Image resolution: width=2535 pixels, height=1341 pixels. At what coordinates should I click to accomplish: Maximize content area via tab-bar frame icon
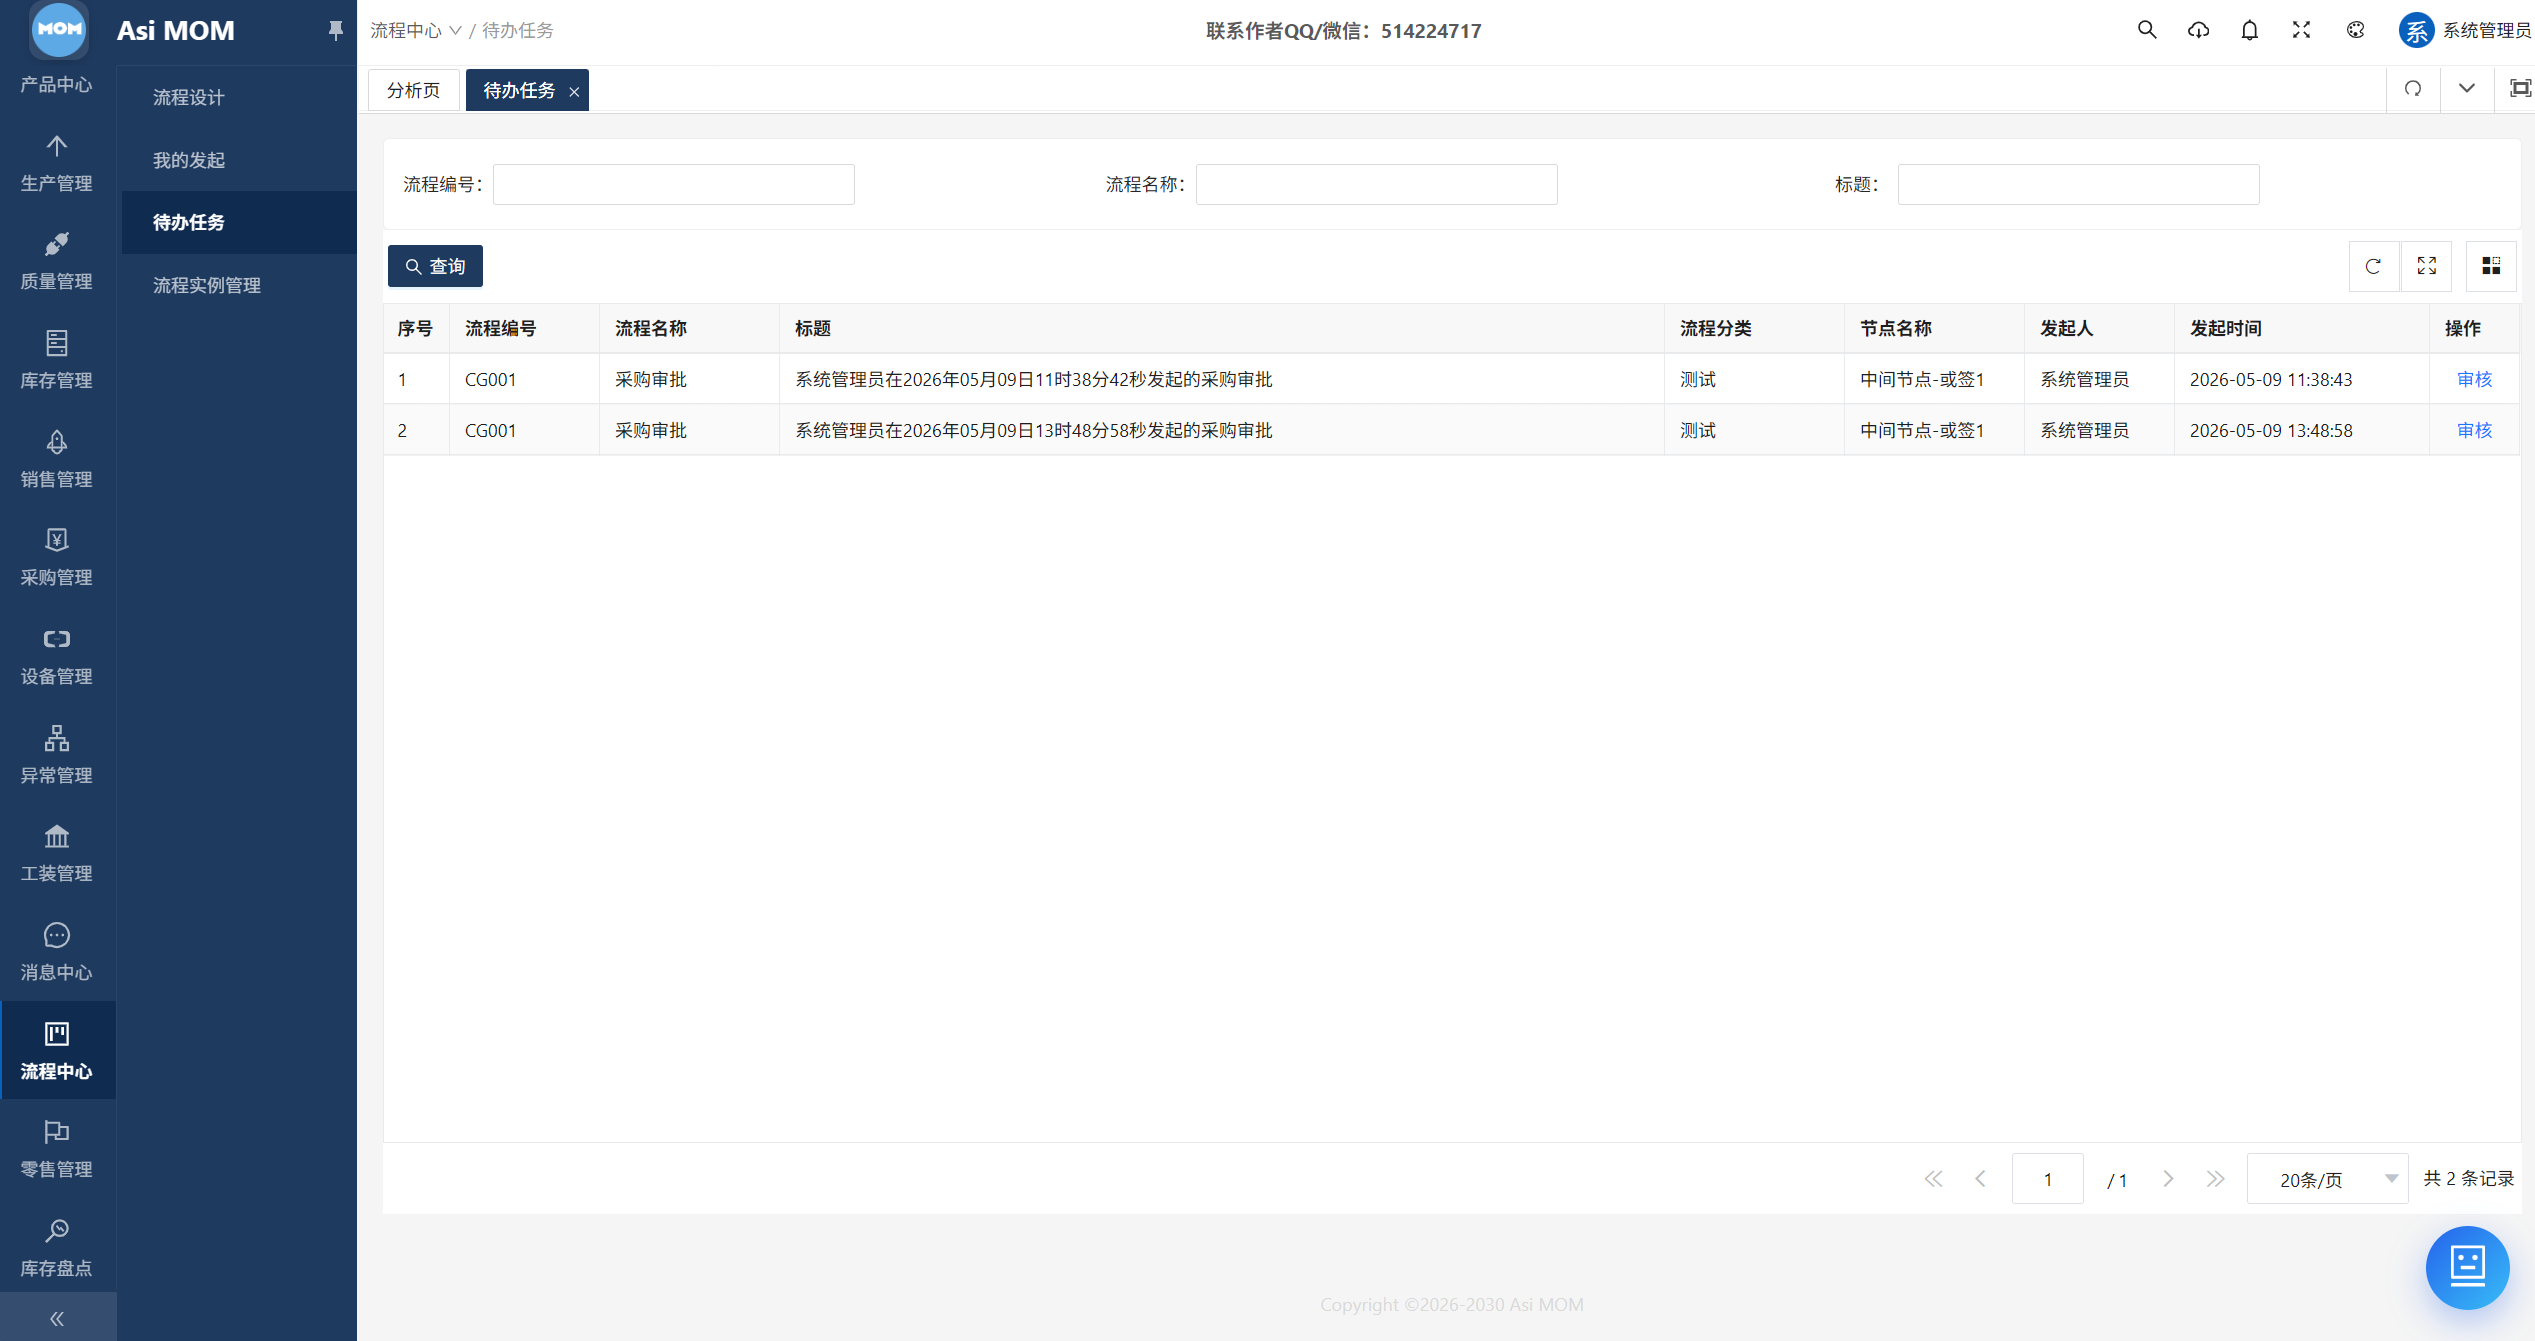[x=2521, y=89]
